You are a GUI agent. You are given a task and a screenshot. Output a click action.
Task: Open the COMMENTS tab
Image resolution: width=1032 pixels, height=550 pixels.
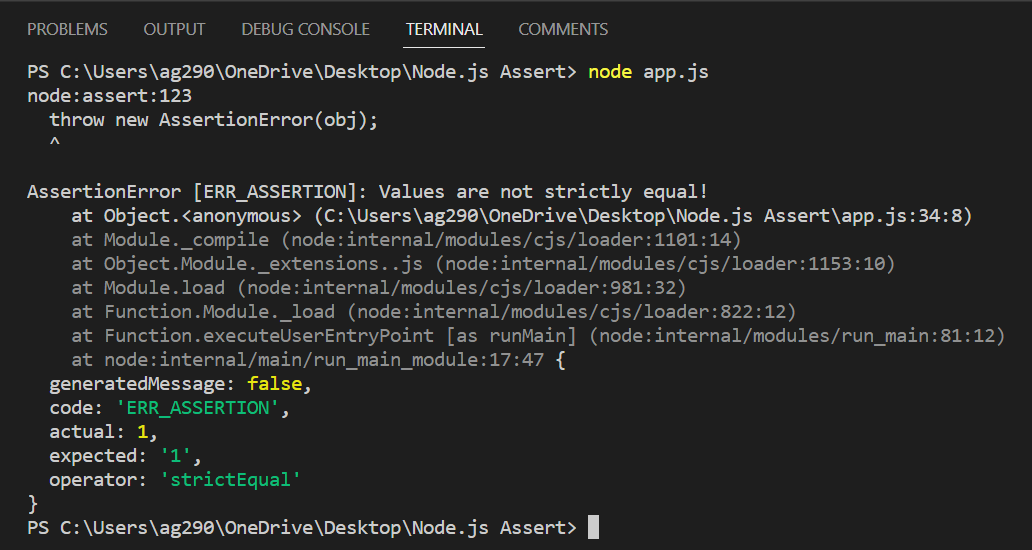tap(563, 30)
